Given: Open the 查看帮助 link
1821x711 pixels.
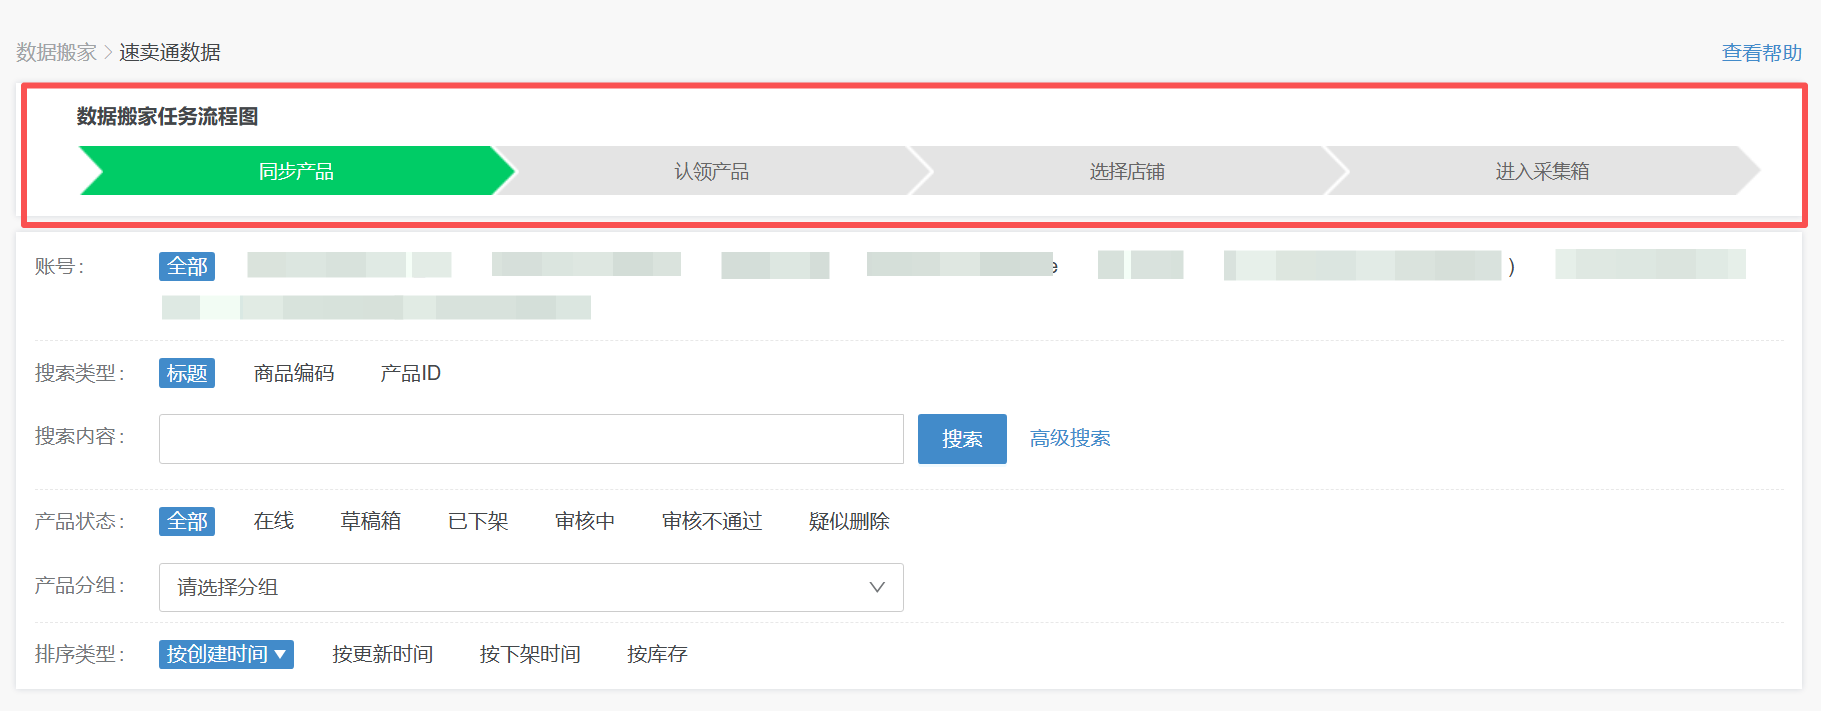Looking at the screenshot, I should click(1761, 53).
